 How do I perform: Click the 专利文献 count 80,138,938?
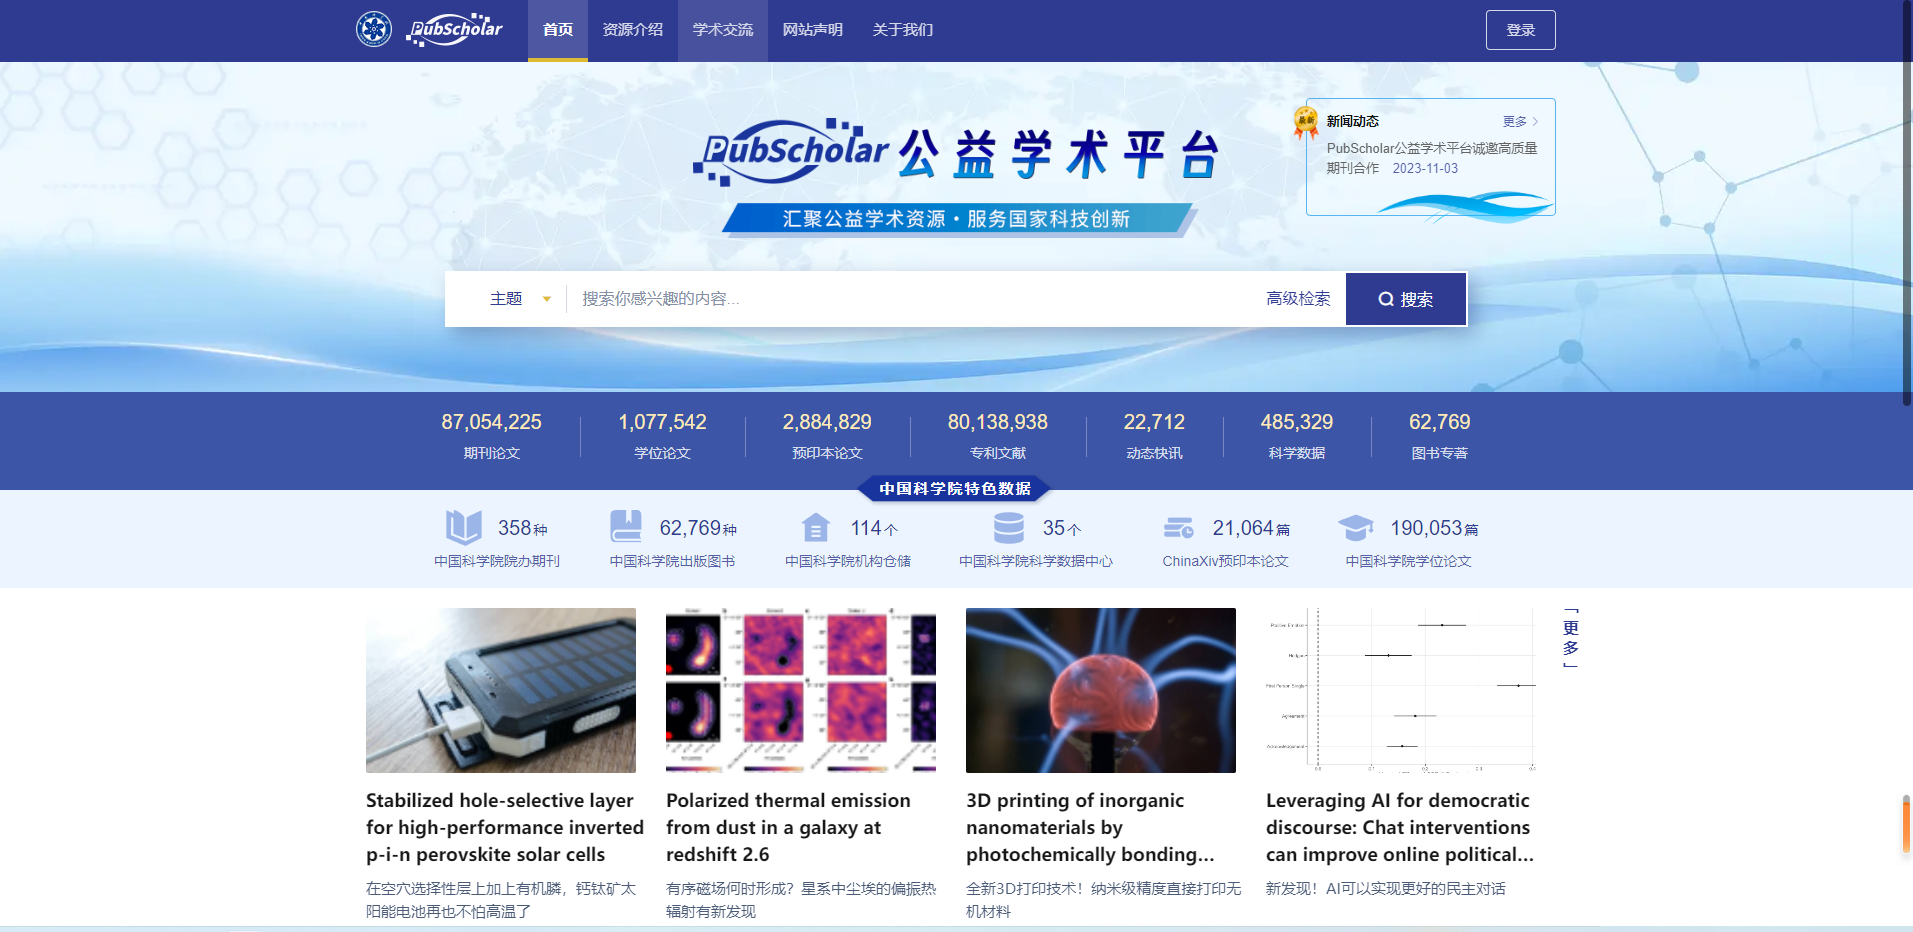point(998,422)
